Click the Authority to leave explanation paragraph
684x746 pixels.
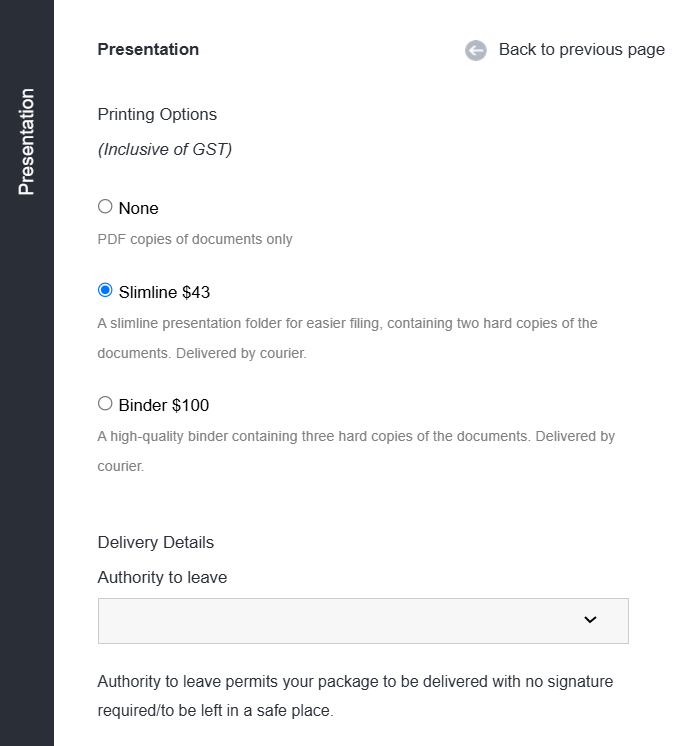(355, 696)
